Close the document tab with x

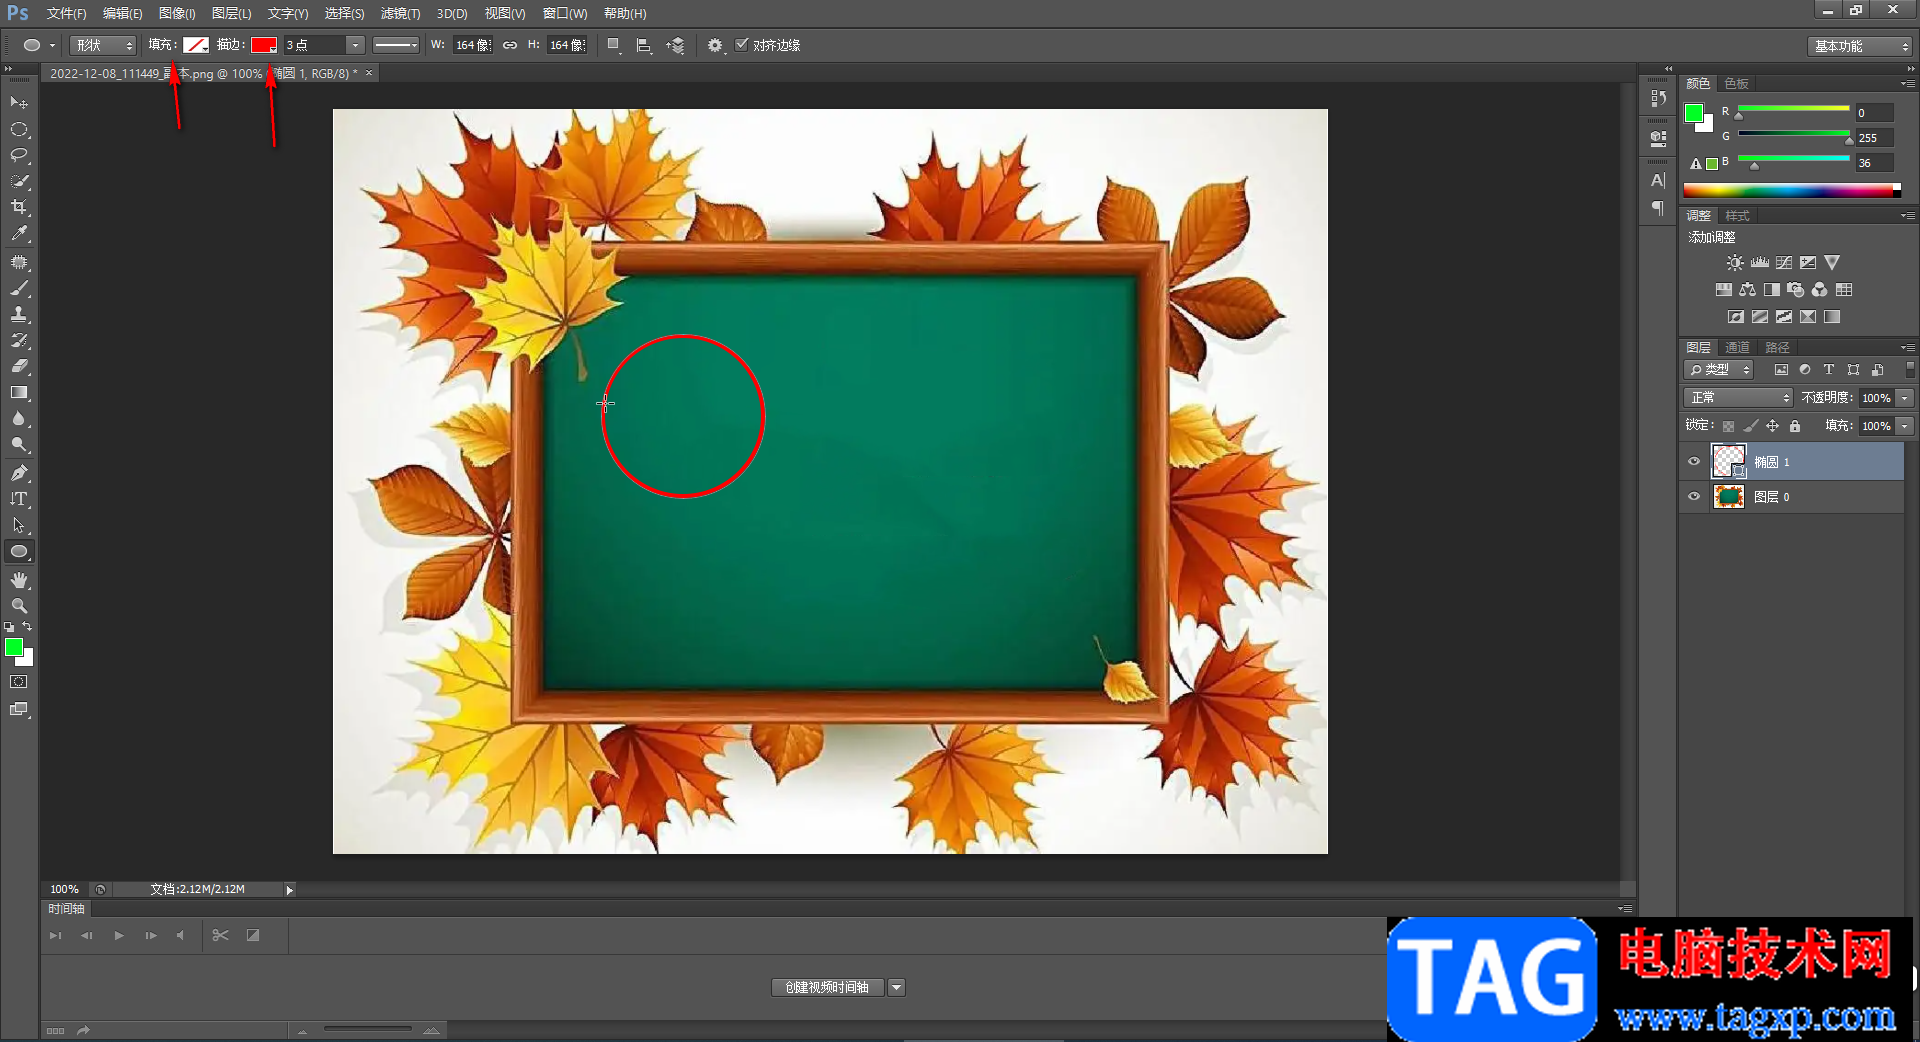pos(369,73)
